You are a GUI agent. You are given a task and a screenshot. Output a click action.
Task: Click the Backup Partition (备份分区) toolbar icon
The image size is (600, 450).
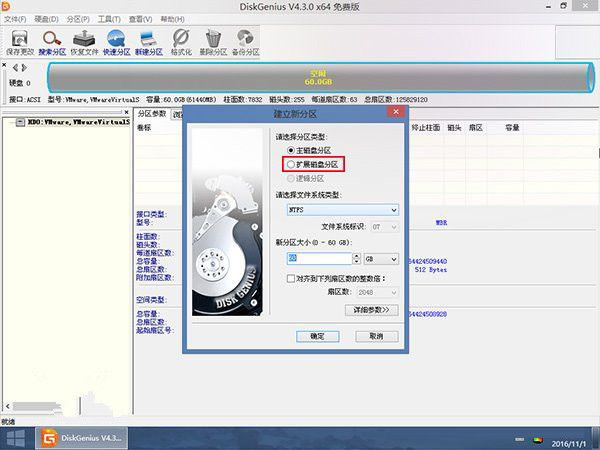tap(245, 42)
